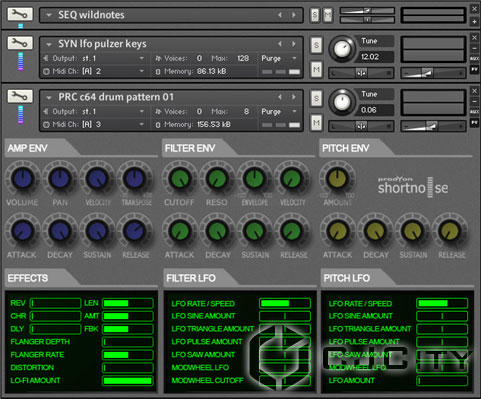
Task: Click the volume slider of PRC c64 drum pattern 01
Action: (x=433, y=126)
